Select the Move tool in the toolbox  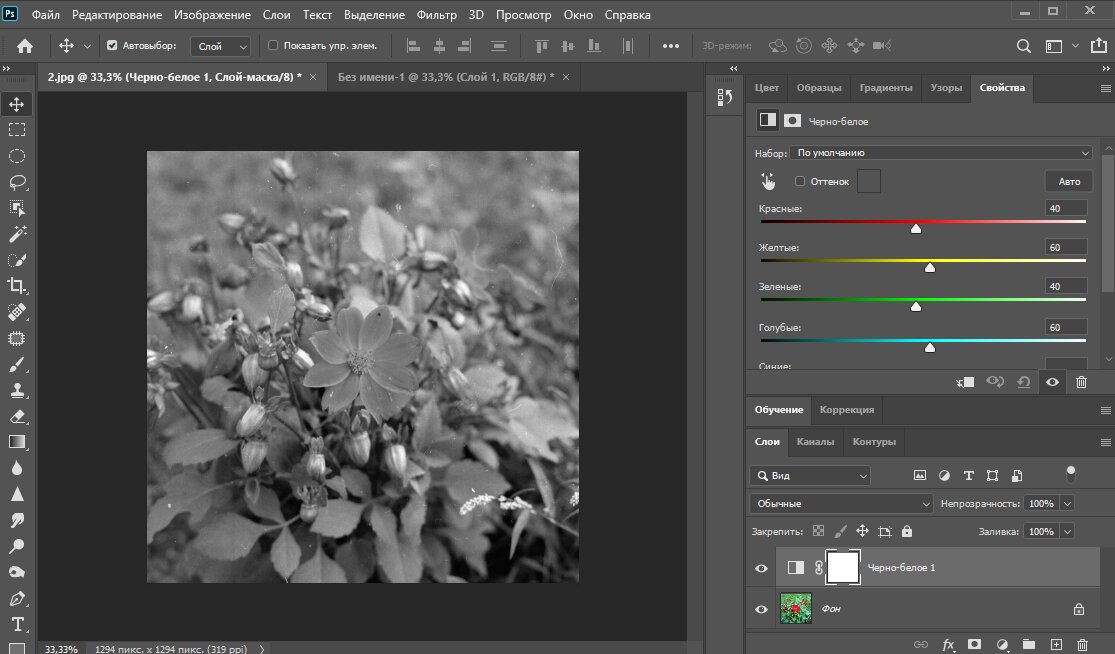coord(16,104)
